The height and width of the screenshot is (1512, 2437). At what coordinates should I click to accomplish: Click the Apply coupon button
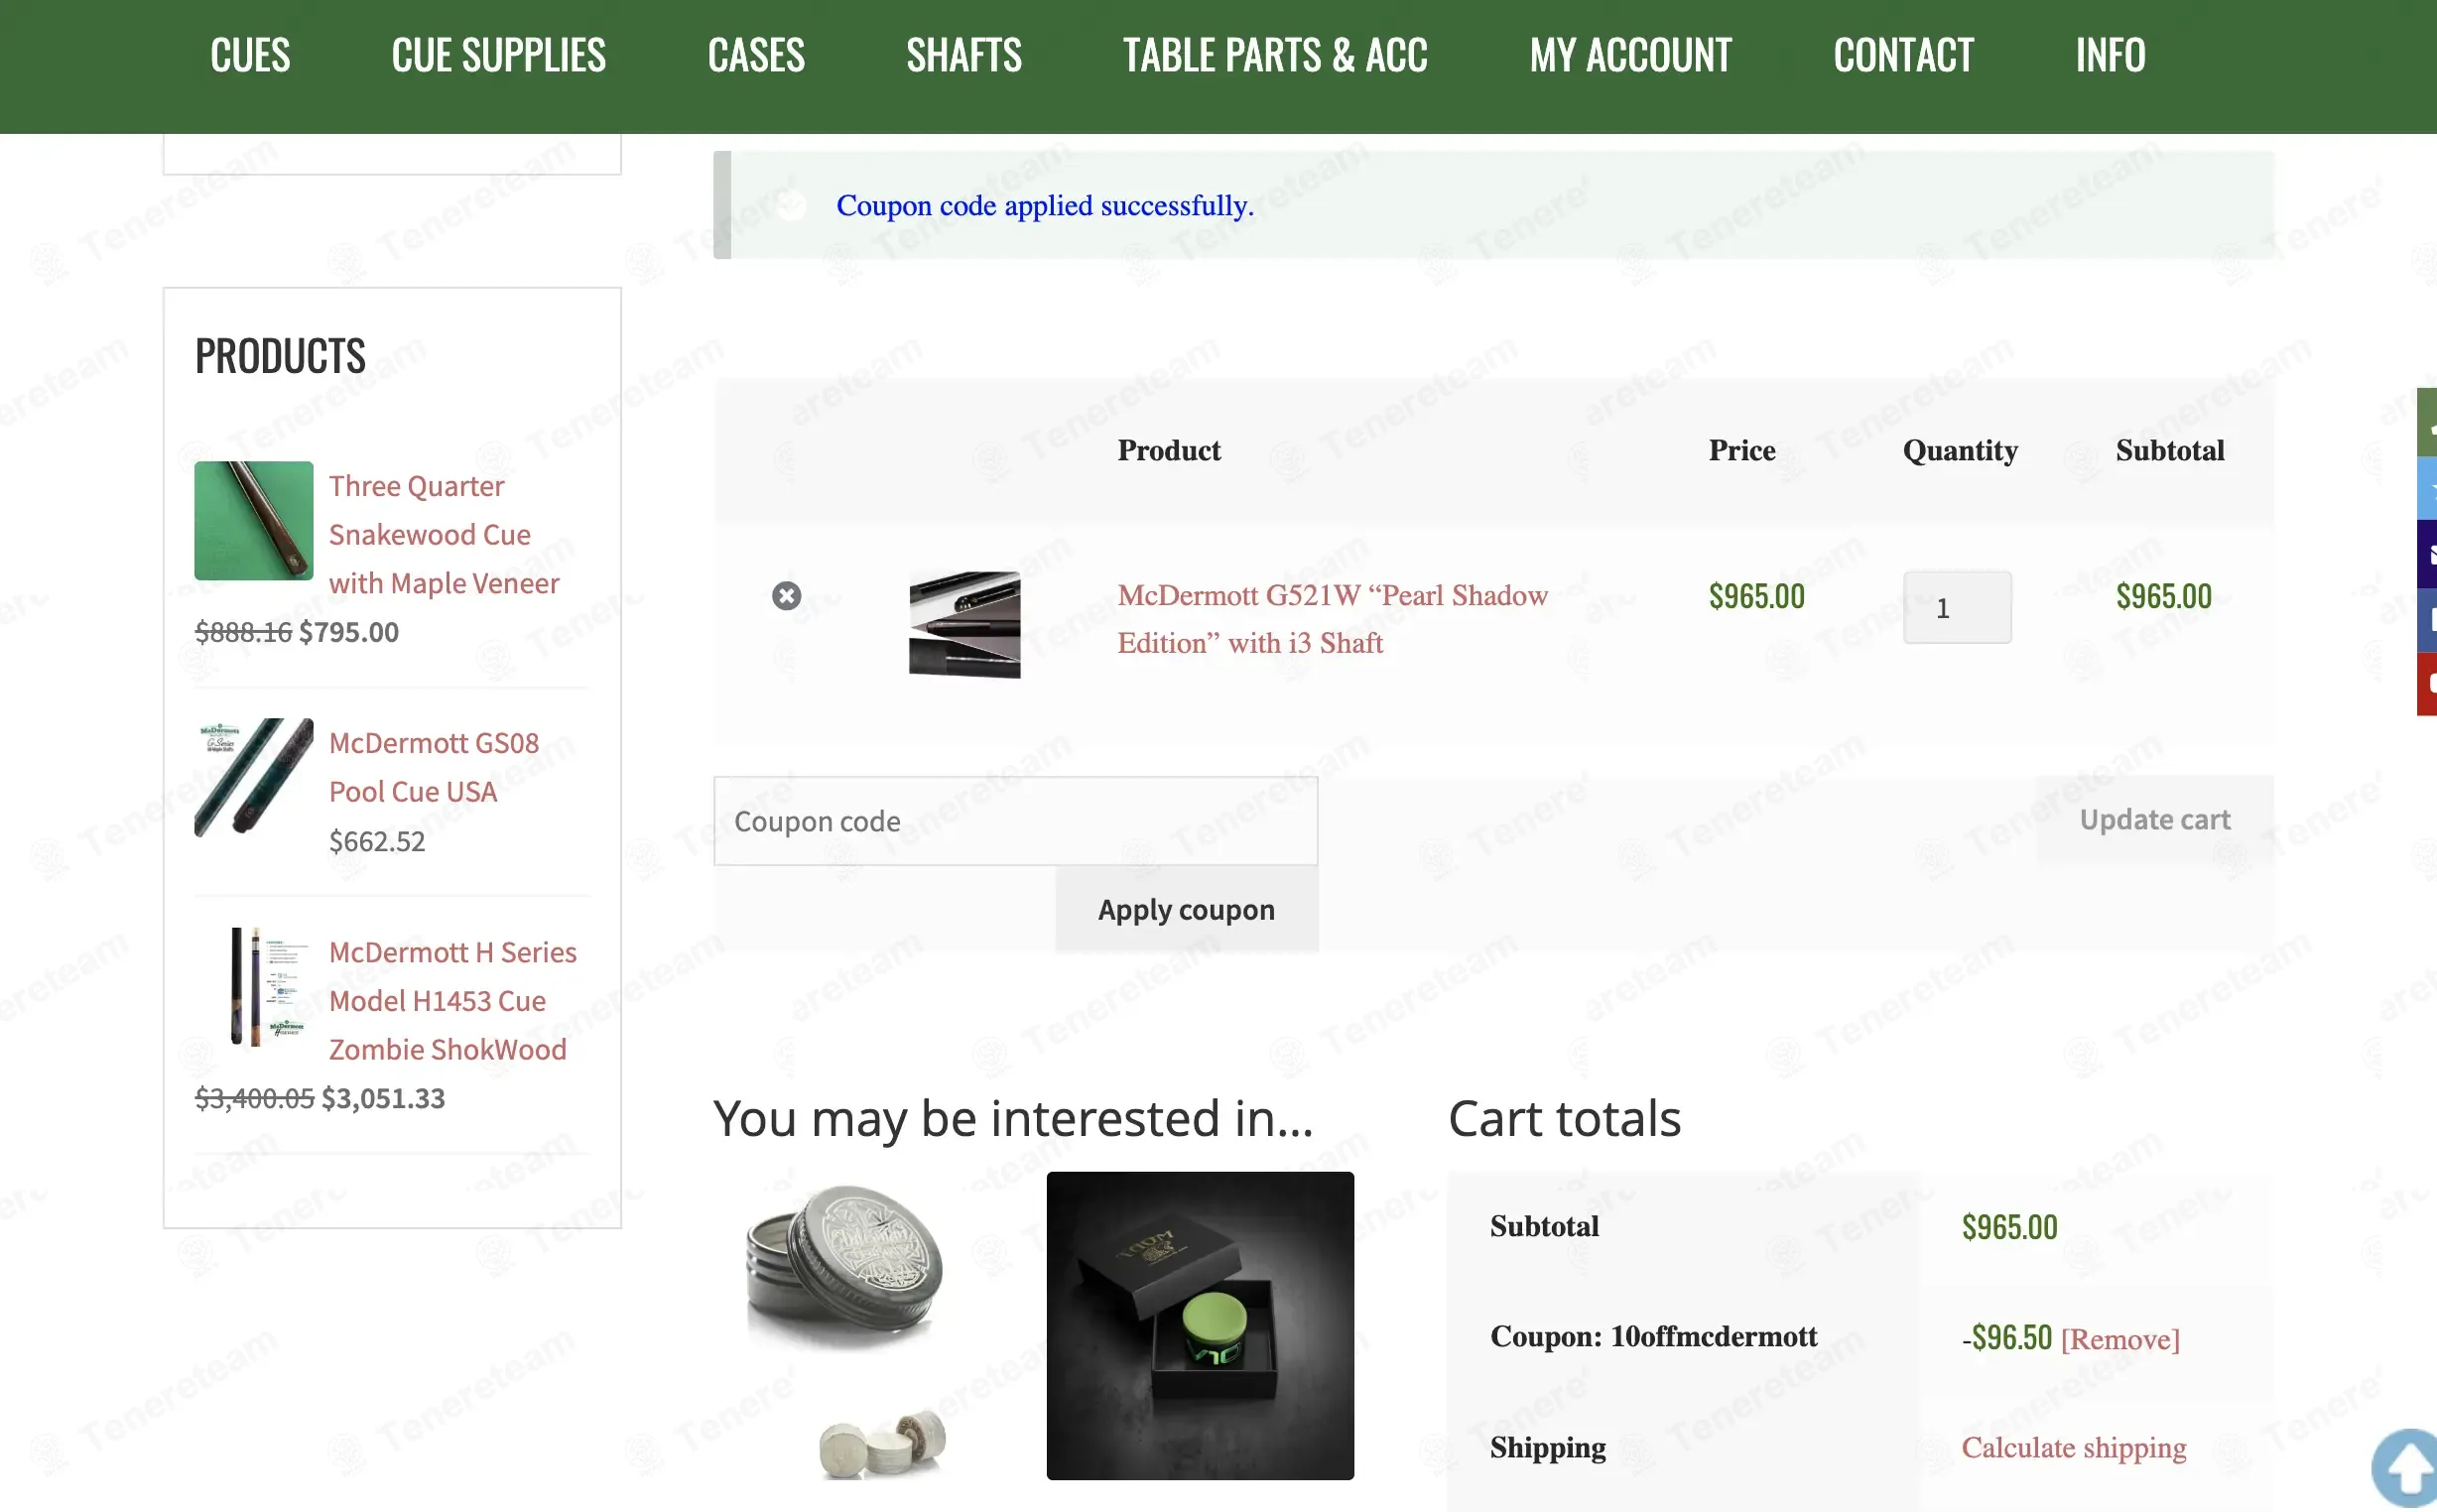[x=1186, y=909]
